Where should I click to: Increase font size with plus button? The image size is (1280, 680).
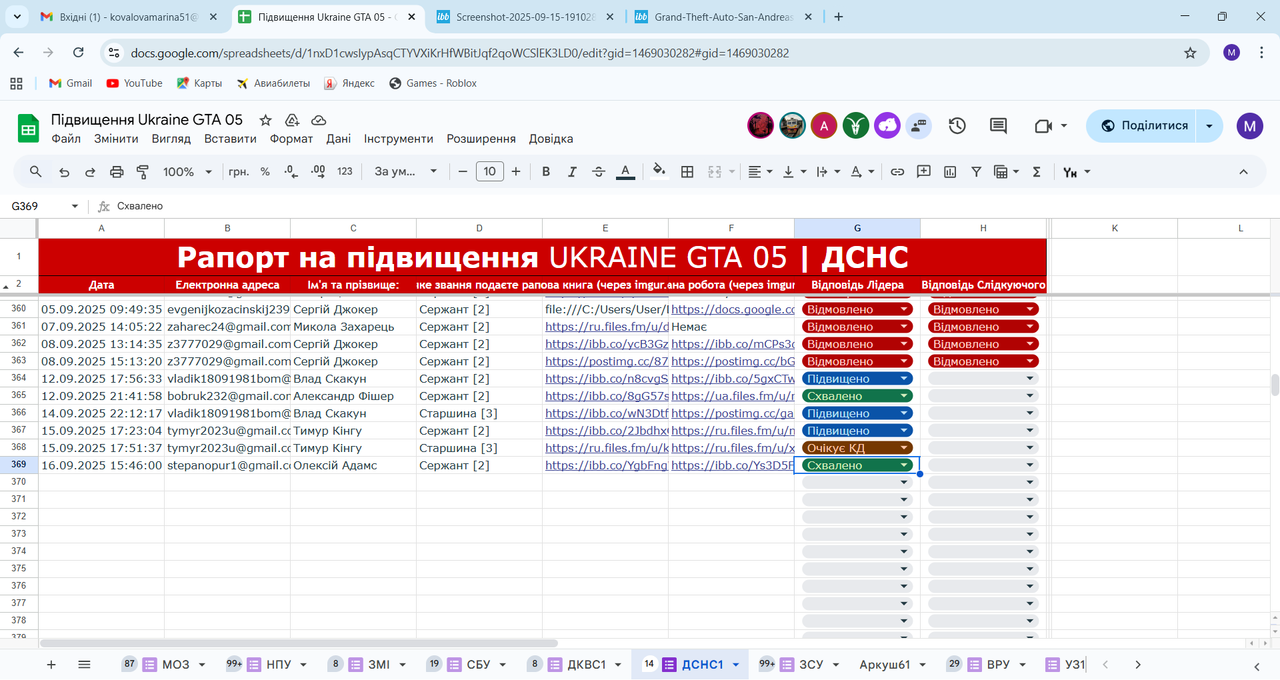coord(516,172)
